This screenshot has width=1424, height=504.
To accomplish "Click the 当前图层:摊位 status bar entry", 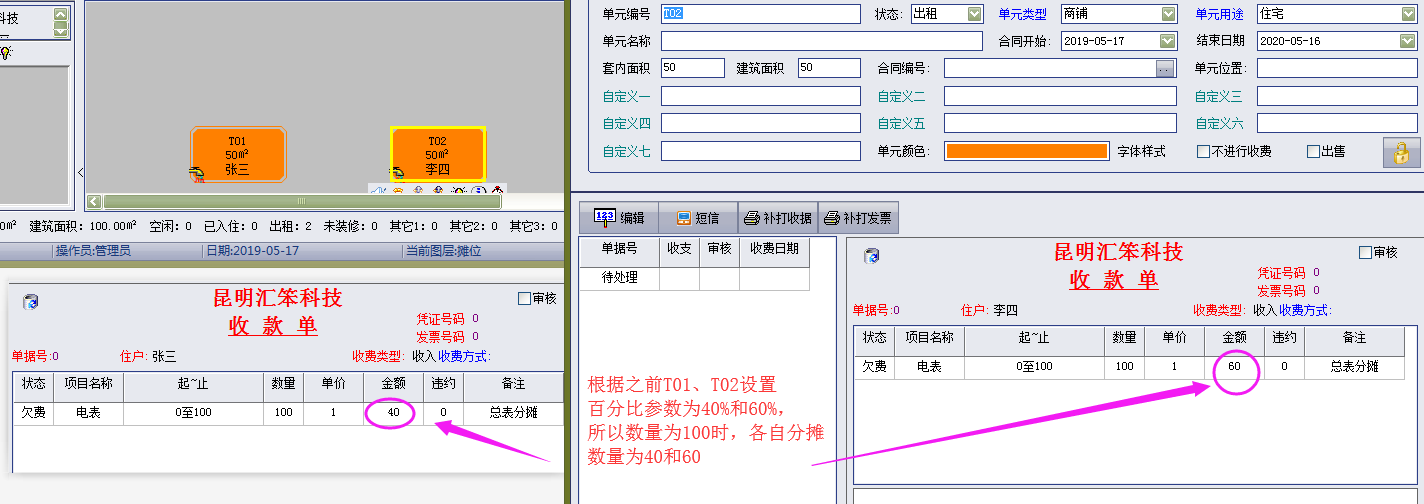I will point(443,251).
